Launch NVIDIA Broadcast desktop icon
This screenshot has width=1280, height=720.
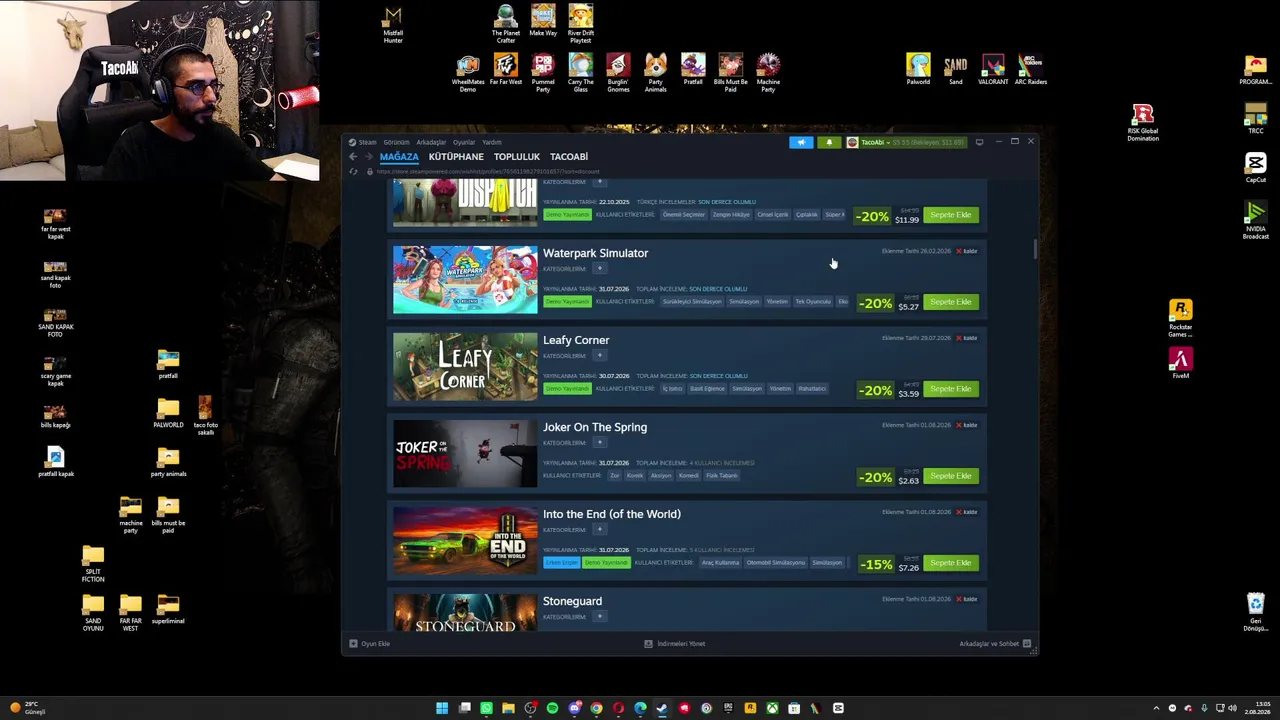[1256, 220]
